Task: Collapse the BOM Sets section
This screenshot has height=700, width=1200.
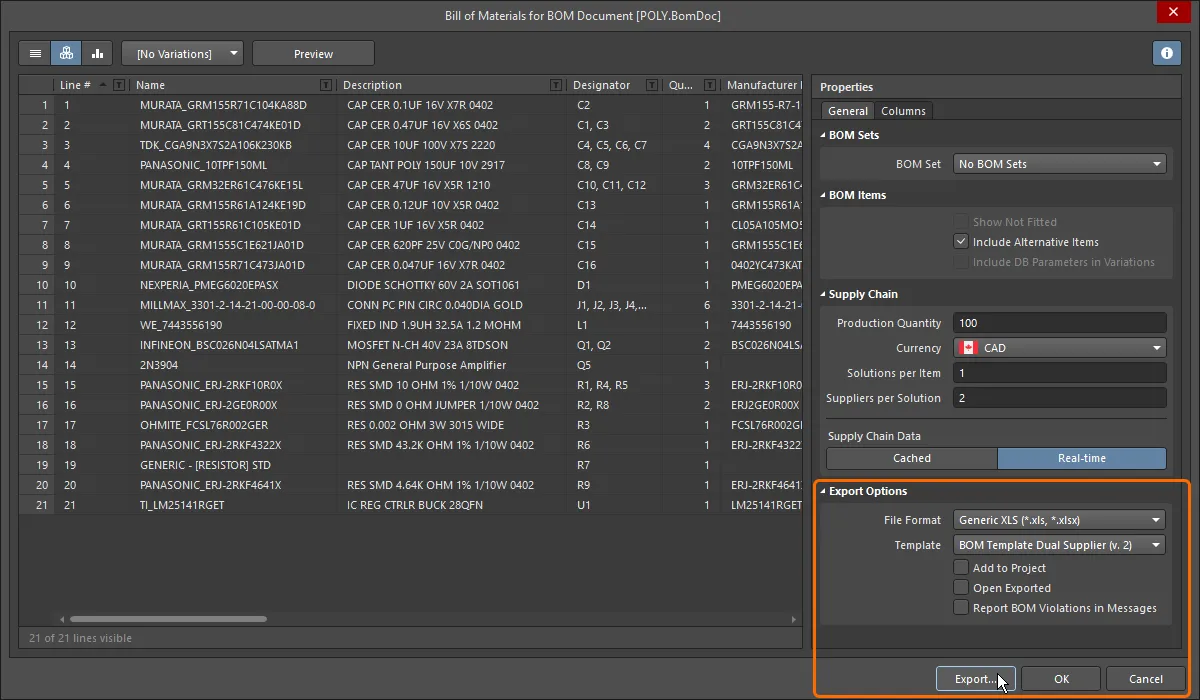Action: coord(824,135)
